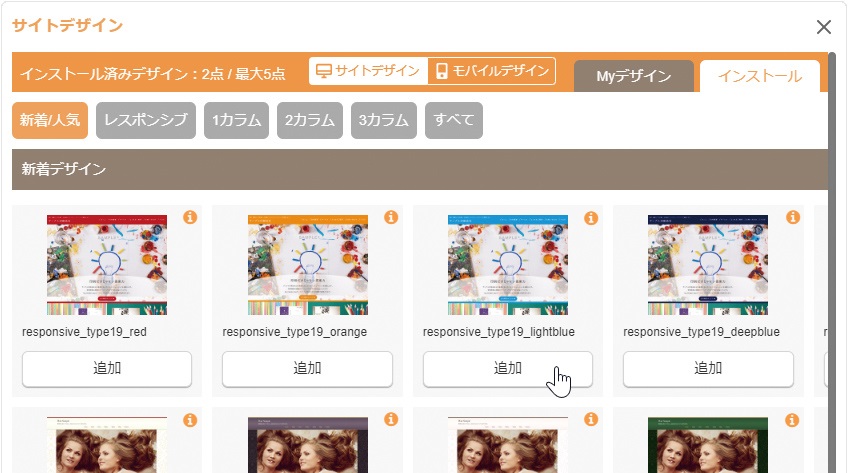Close the サイトデザイン dialog
Image resolution: width=848 pixels, height=473 pixels.
823,27
